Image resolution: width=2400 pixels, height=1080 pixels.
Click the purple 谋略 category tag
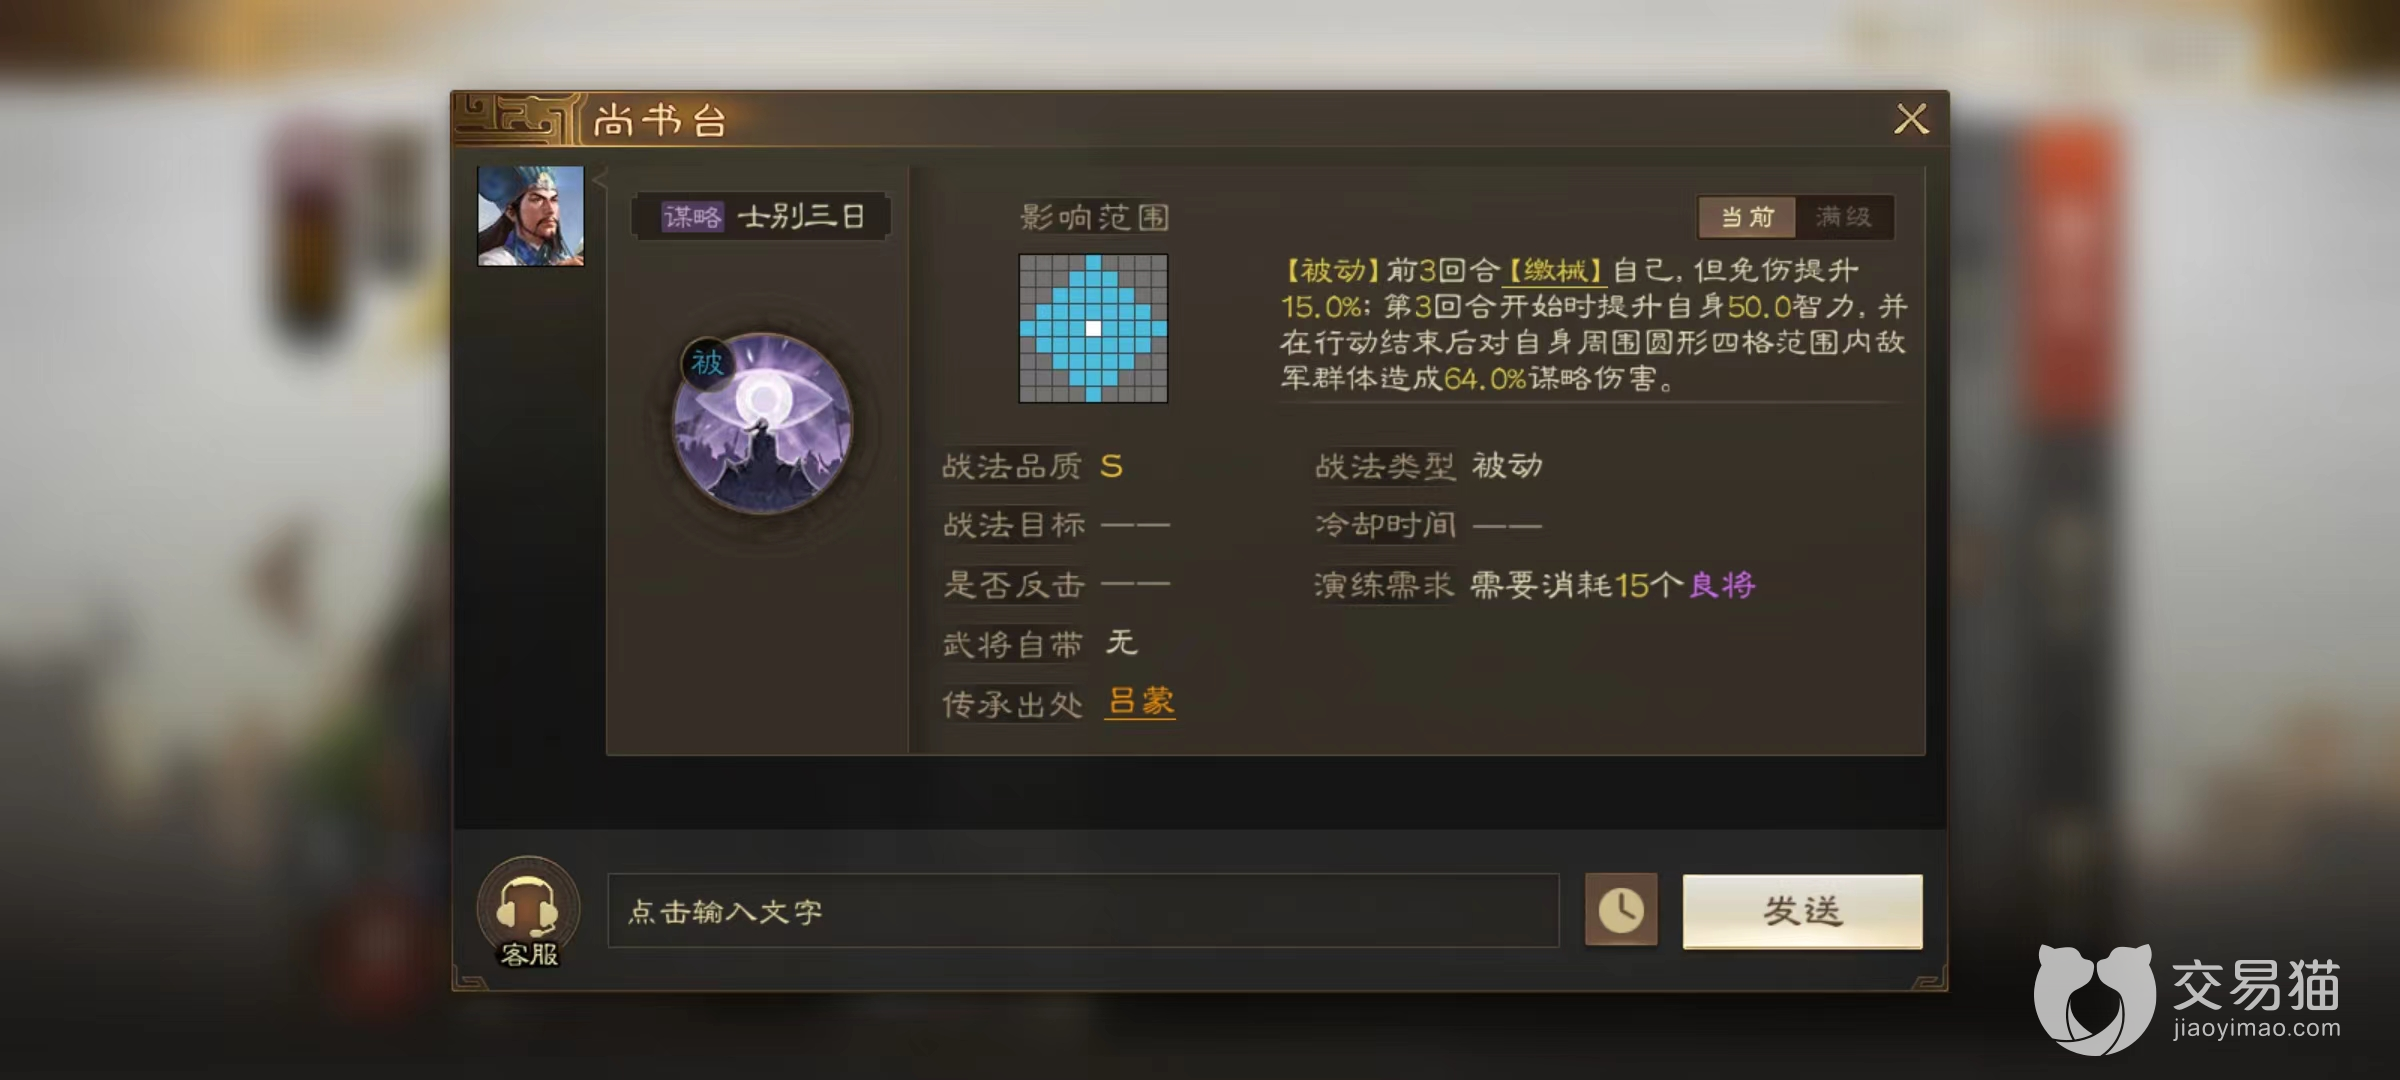point(692,217)
